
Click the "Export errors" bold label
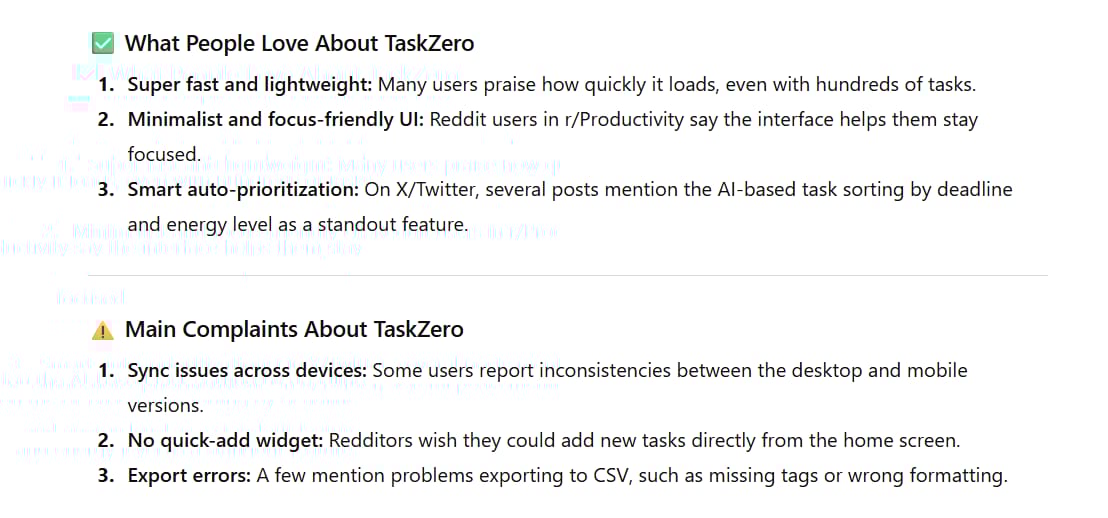coord(189,475)
